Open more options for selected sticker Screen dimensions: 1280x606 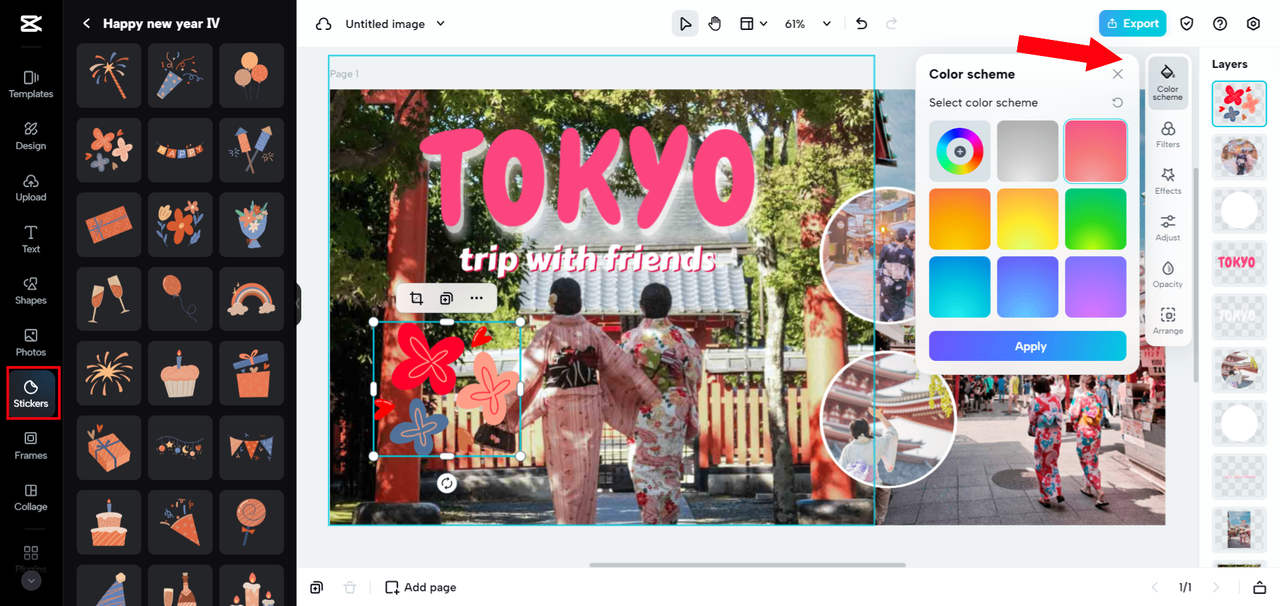click(x=476, y=298)
